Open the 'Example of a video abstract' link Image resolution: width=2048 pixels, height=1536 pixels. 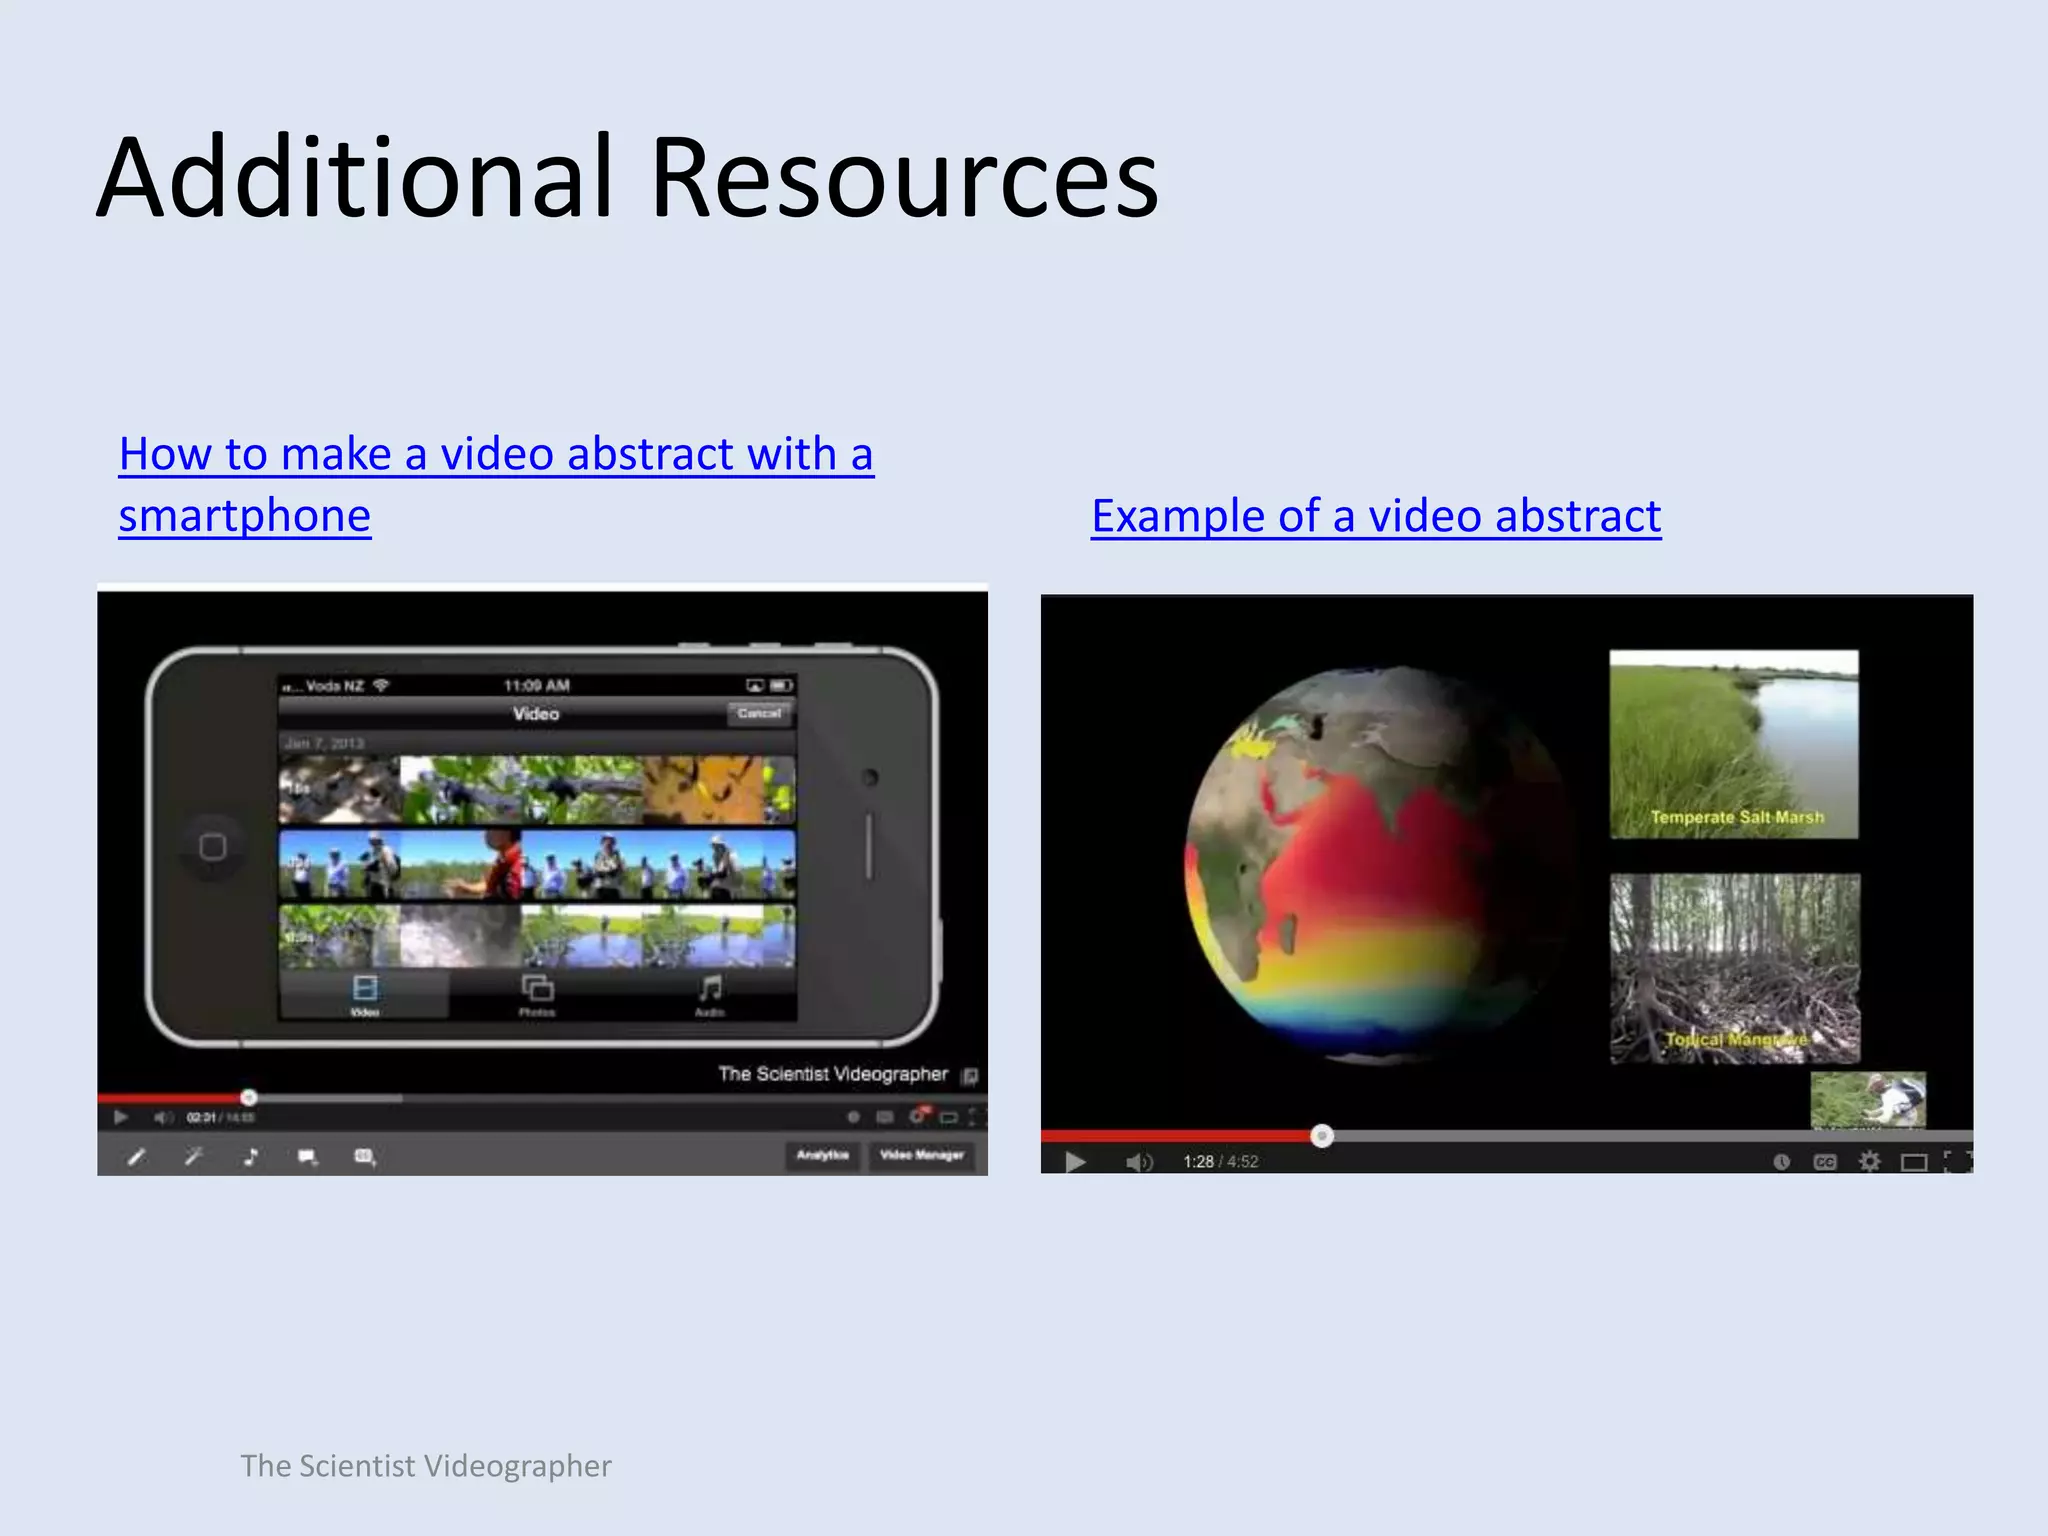pos(1375,517)
